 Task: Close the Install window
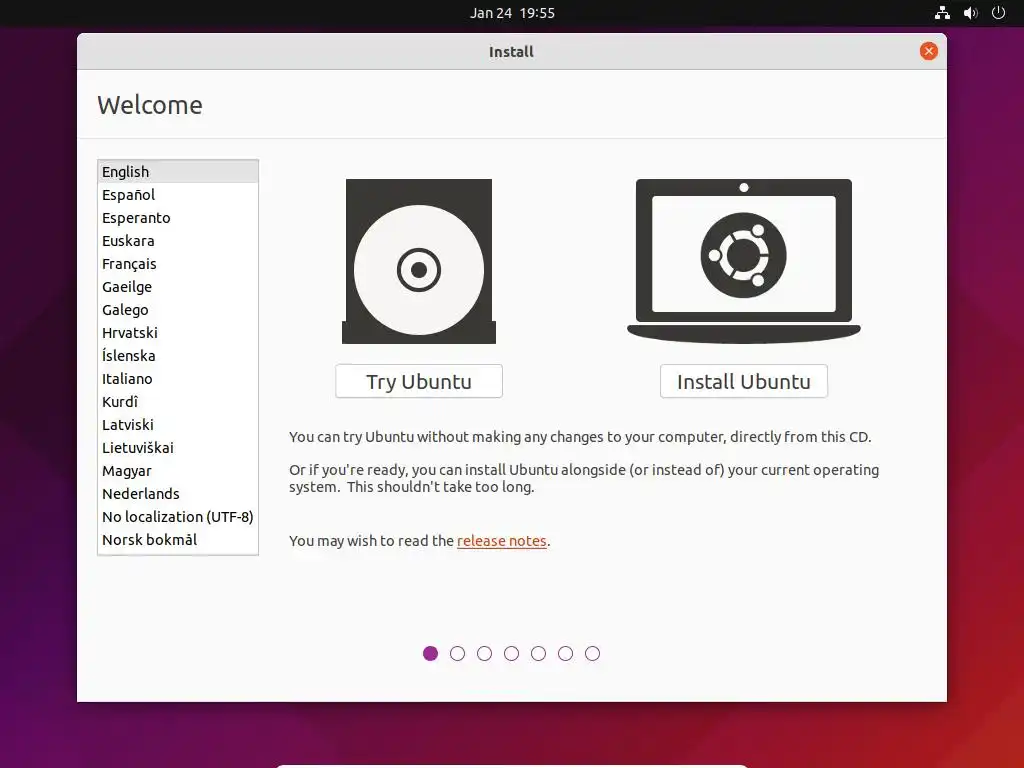(x=929, y=51)
